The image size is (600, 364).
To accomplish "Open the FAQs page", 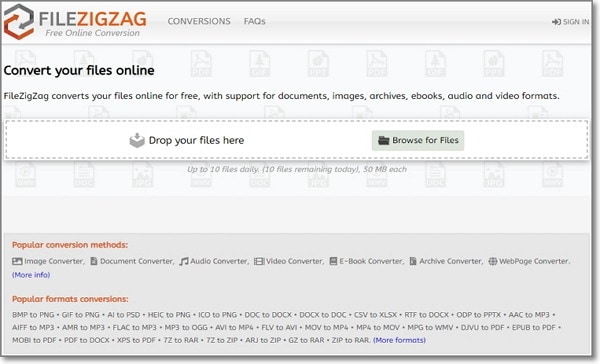I will point(254,21).
